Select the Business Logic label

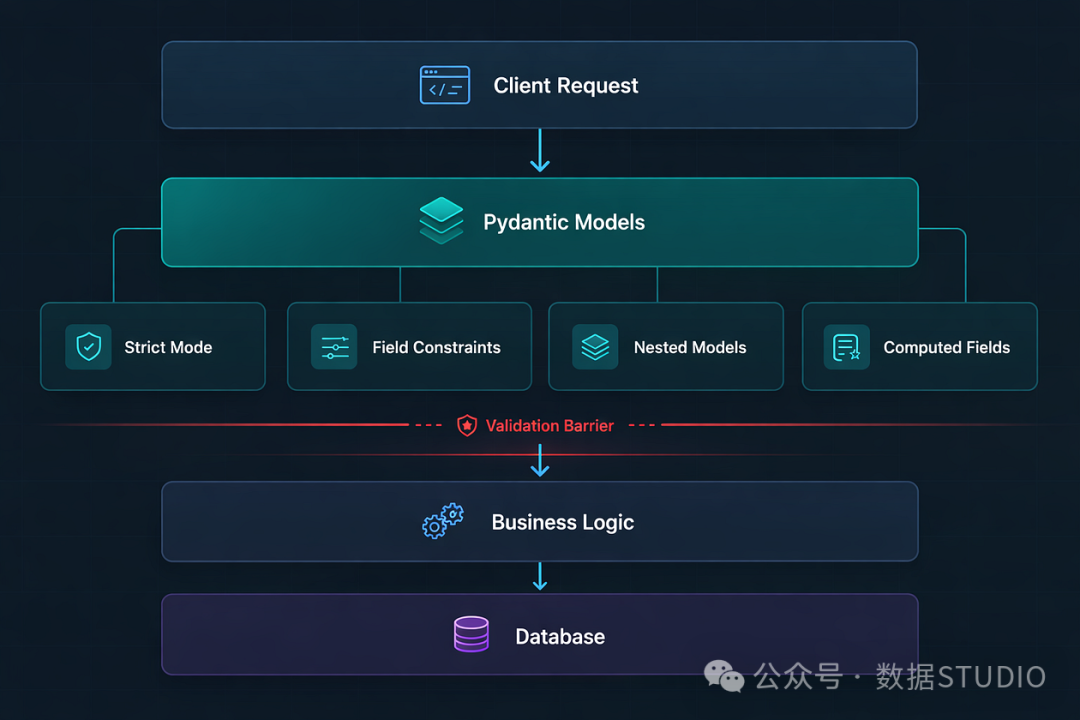pyautogui.click(x=563, y=522)
